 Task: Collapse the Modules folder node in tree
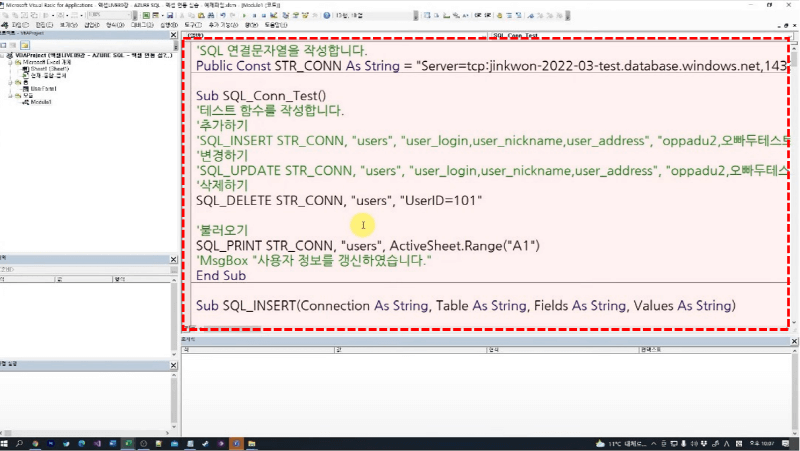[x=10, y=95]
